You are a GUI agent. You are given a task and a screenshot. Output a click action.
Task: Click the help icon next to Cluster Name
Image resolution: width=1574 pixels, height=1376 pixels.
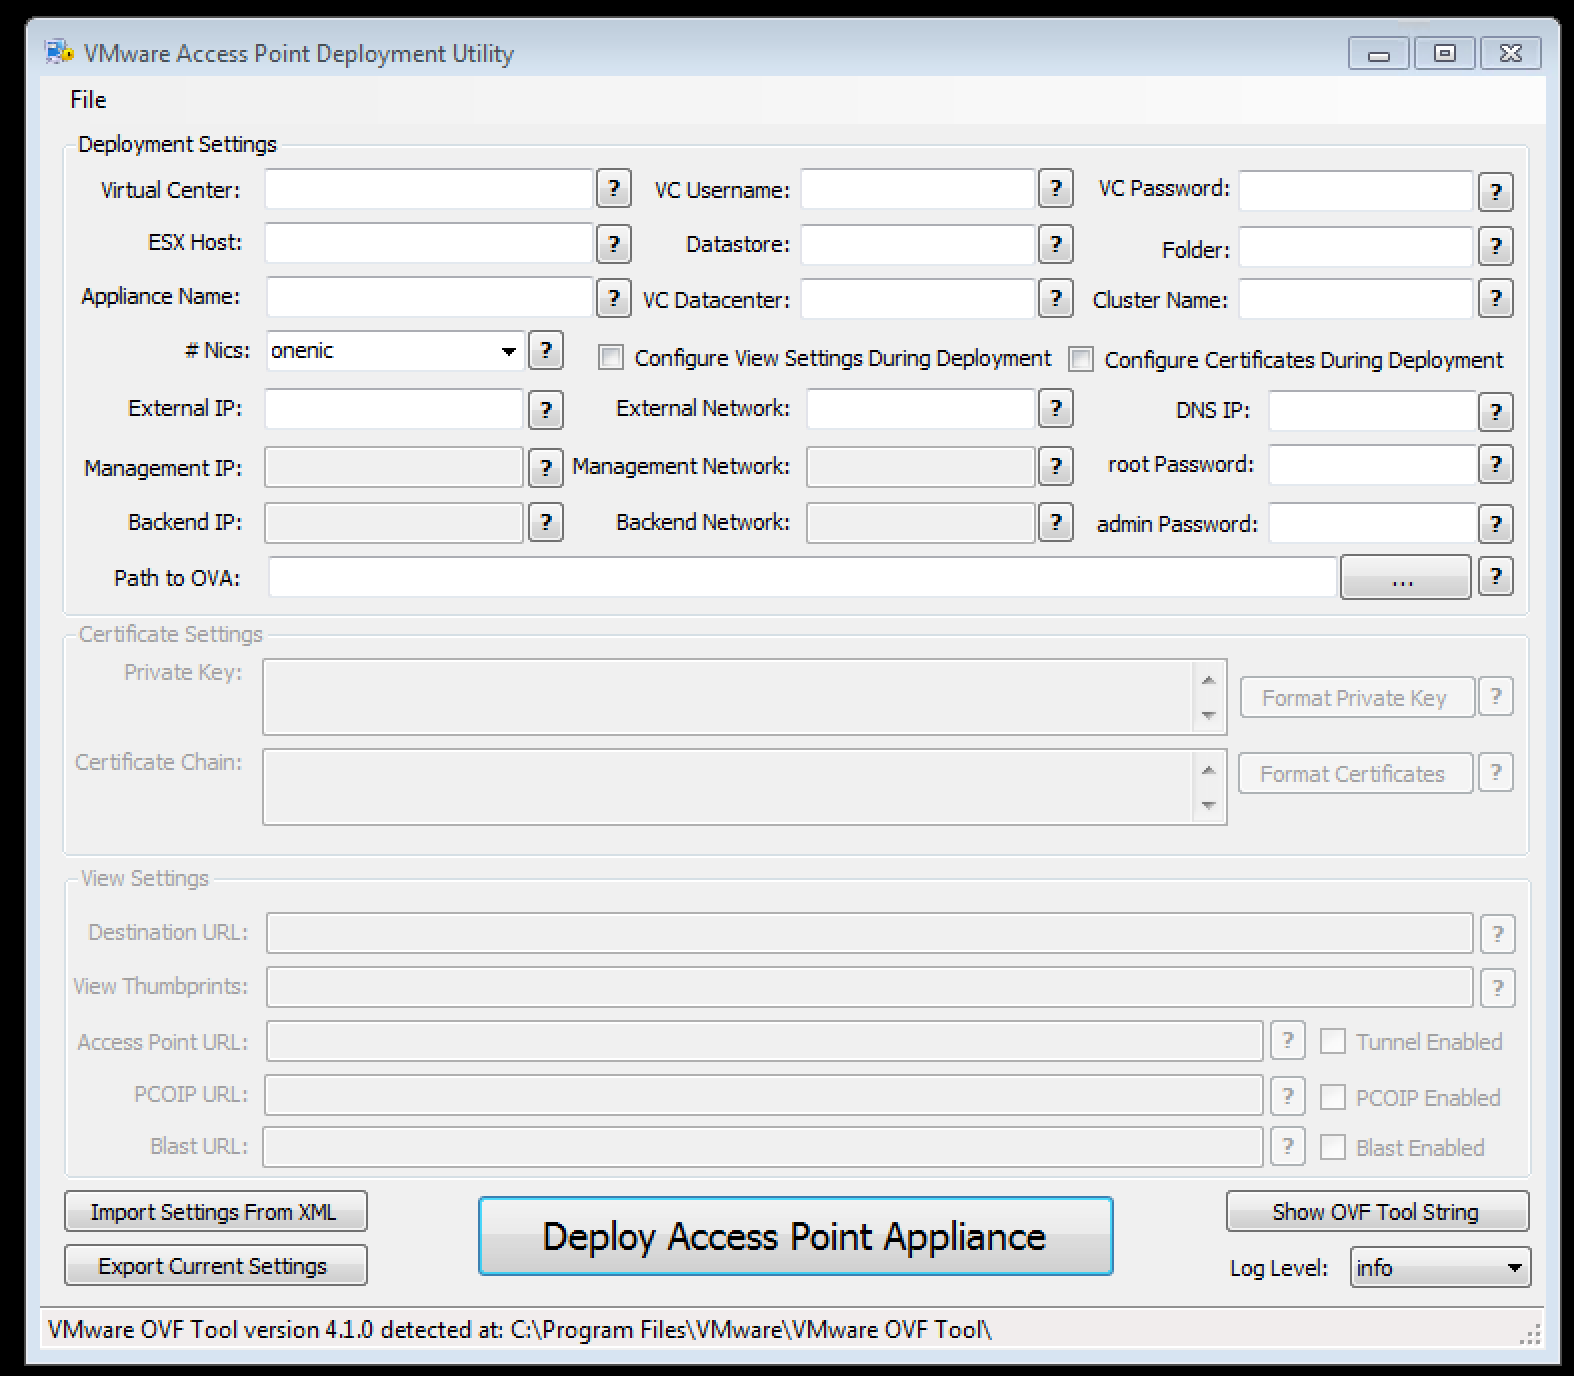pos(1495,298)
